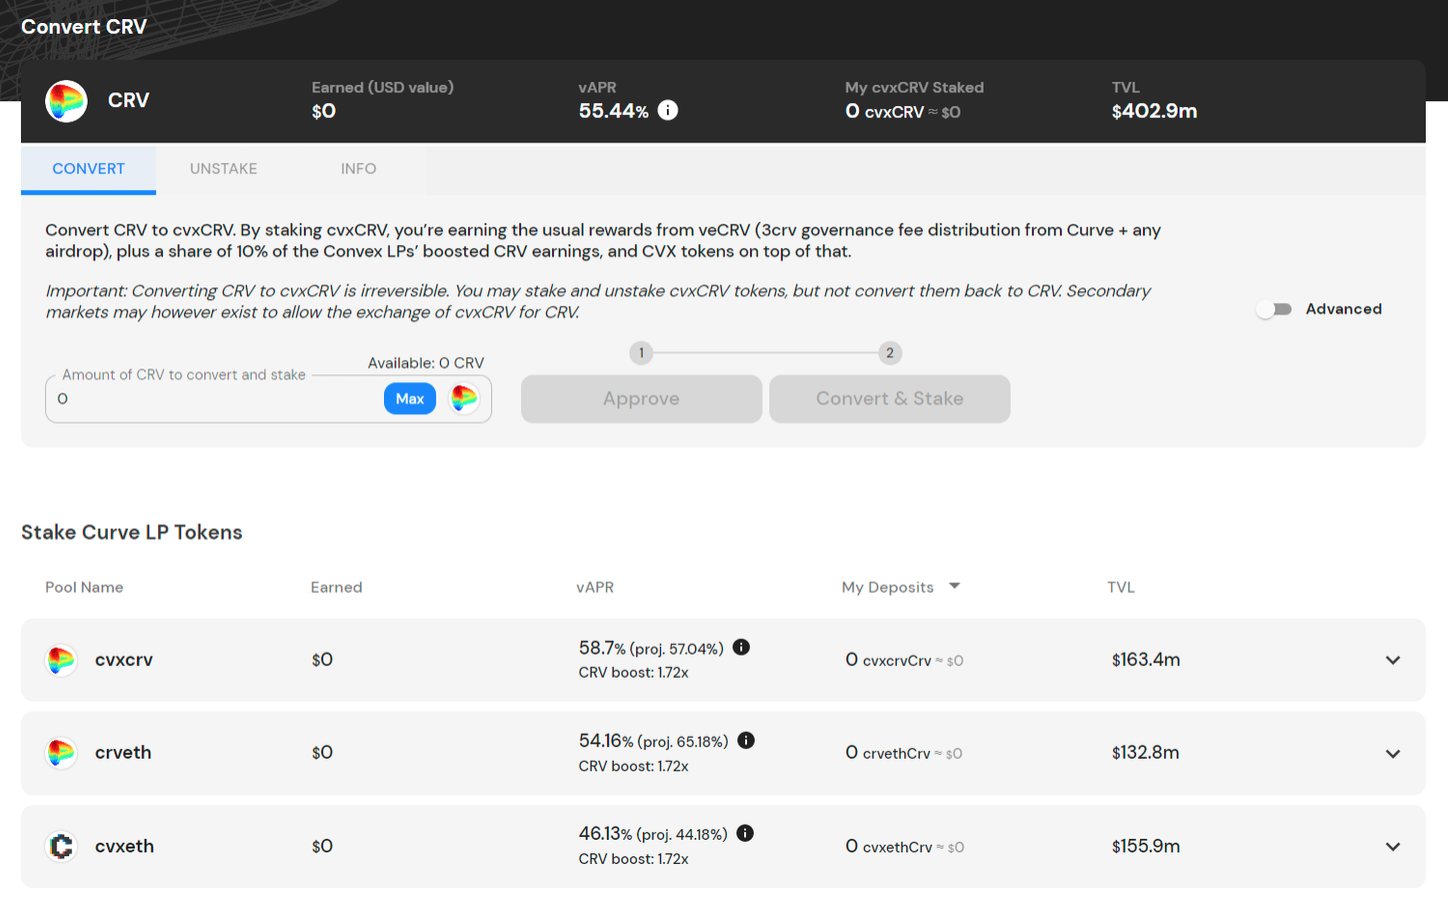Click the My cvxCRV Staked value

tap(905, 112)
